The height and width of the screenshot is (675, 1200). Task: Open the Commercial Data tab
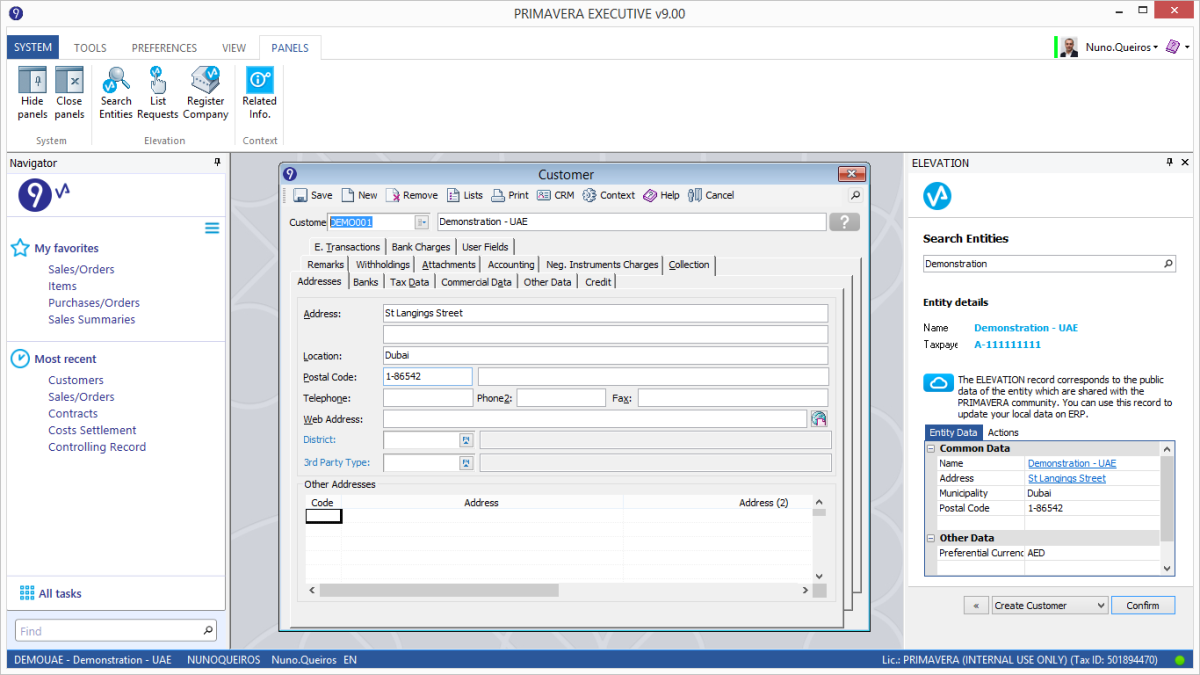coord(476,282)
